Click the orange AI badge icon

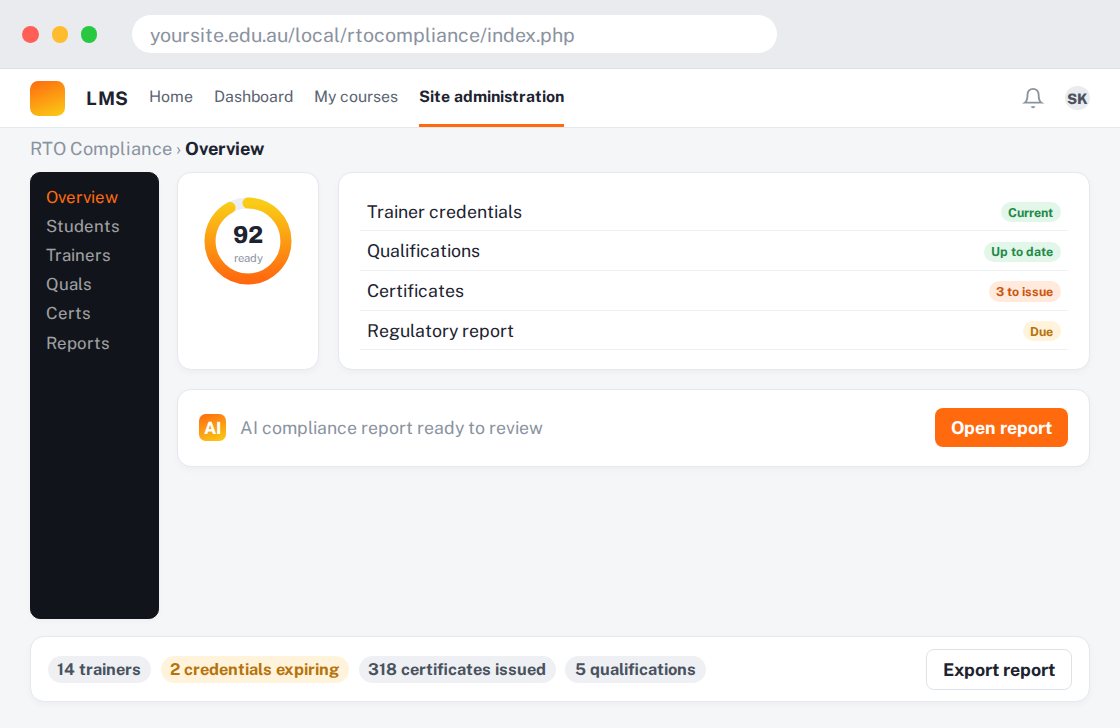pyautogui.click(x=212, y=428)
